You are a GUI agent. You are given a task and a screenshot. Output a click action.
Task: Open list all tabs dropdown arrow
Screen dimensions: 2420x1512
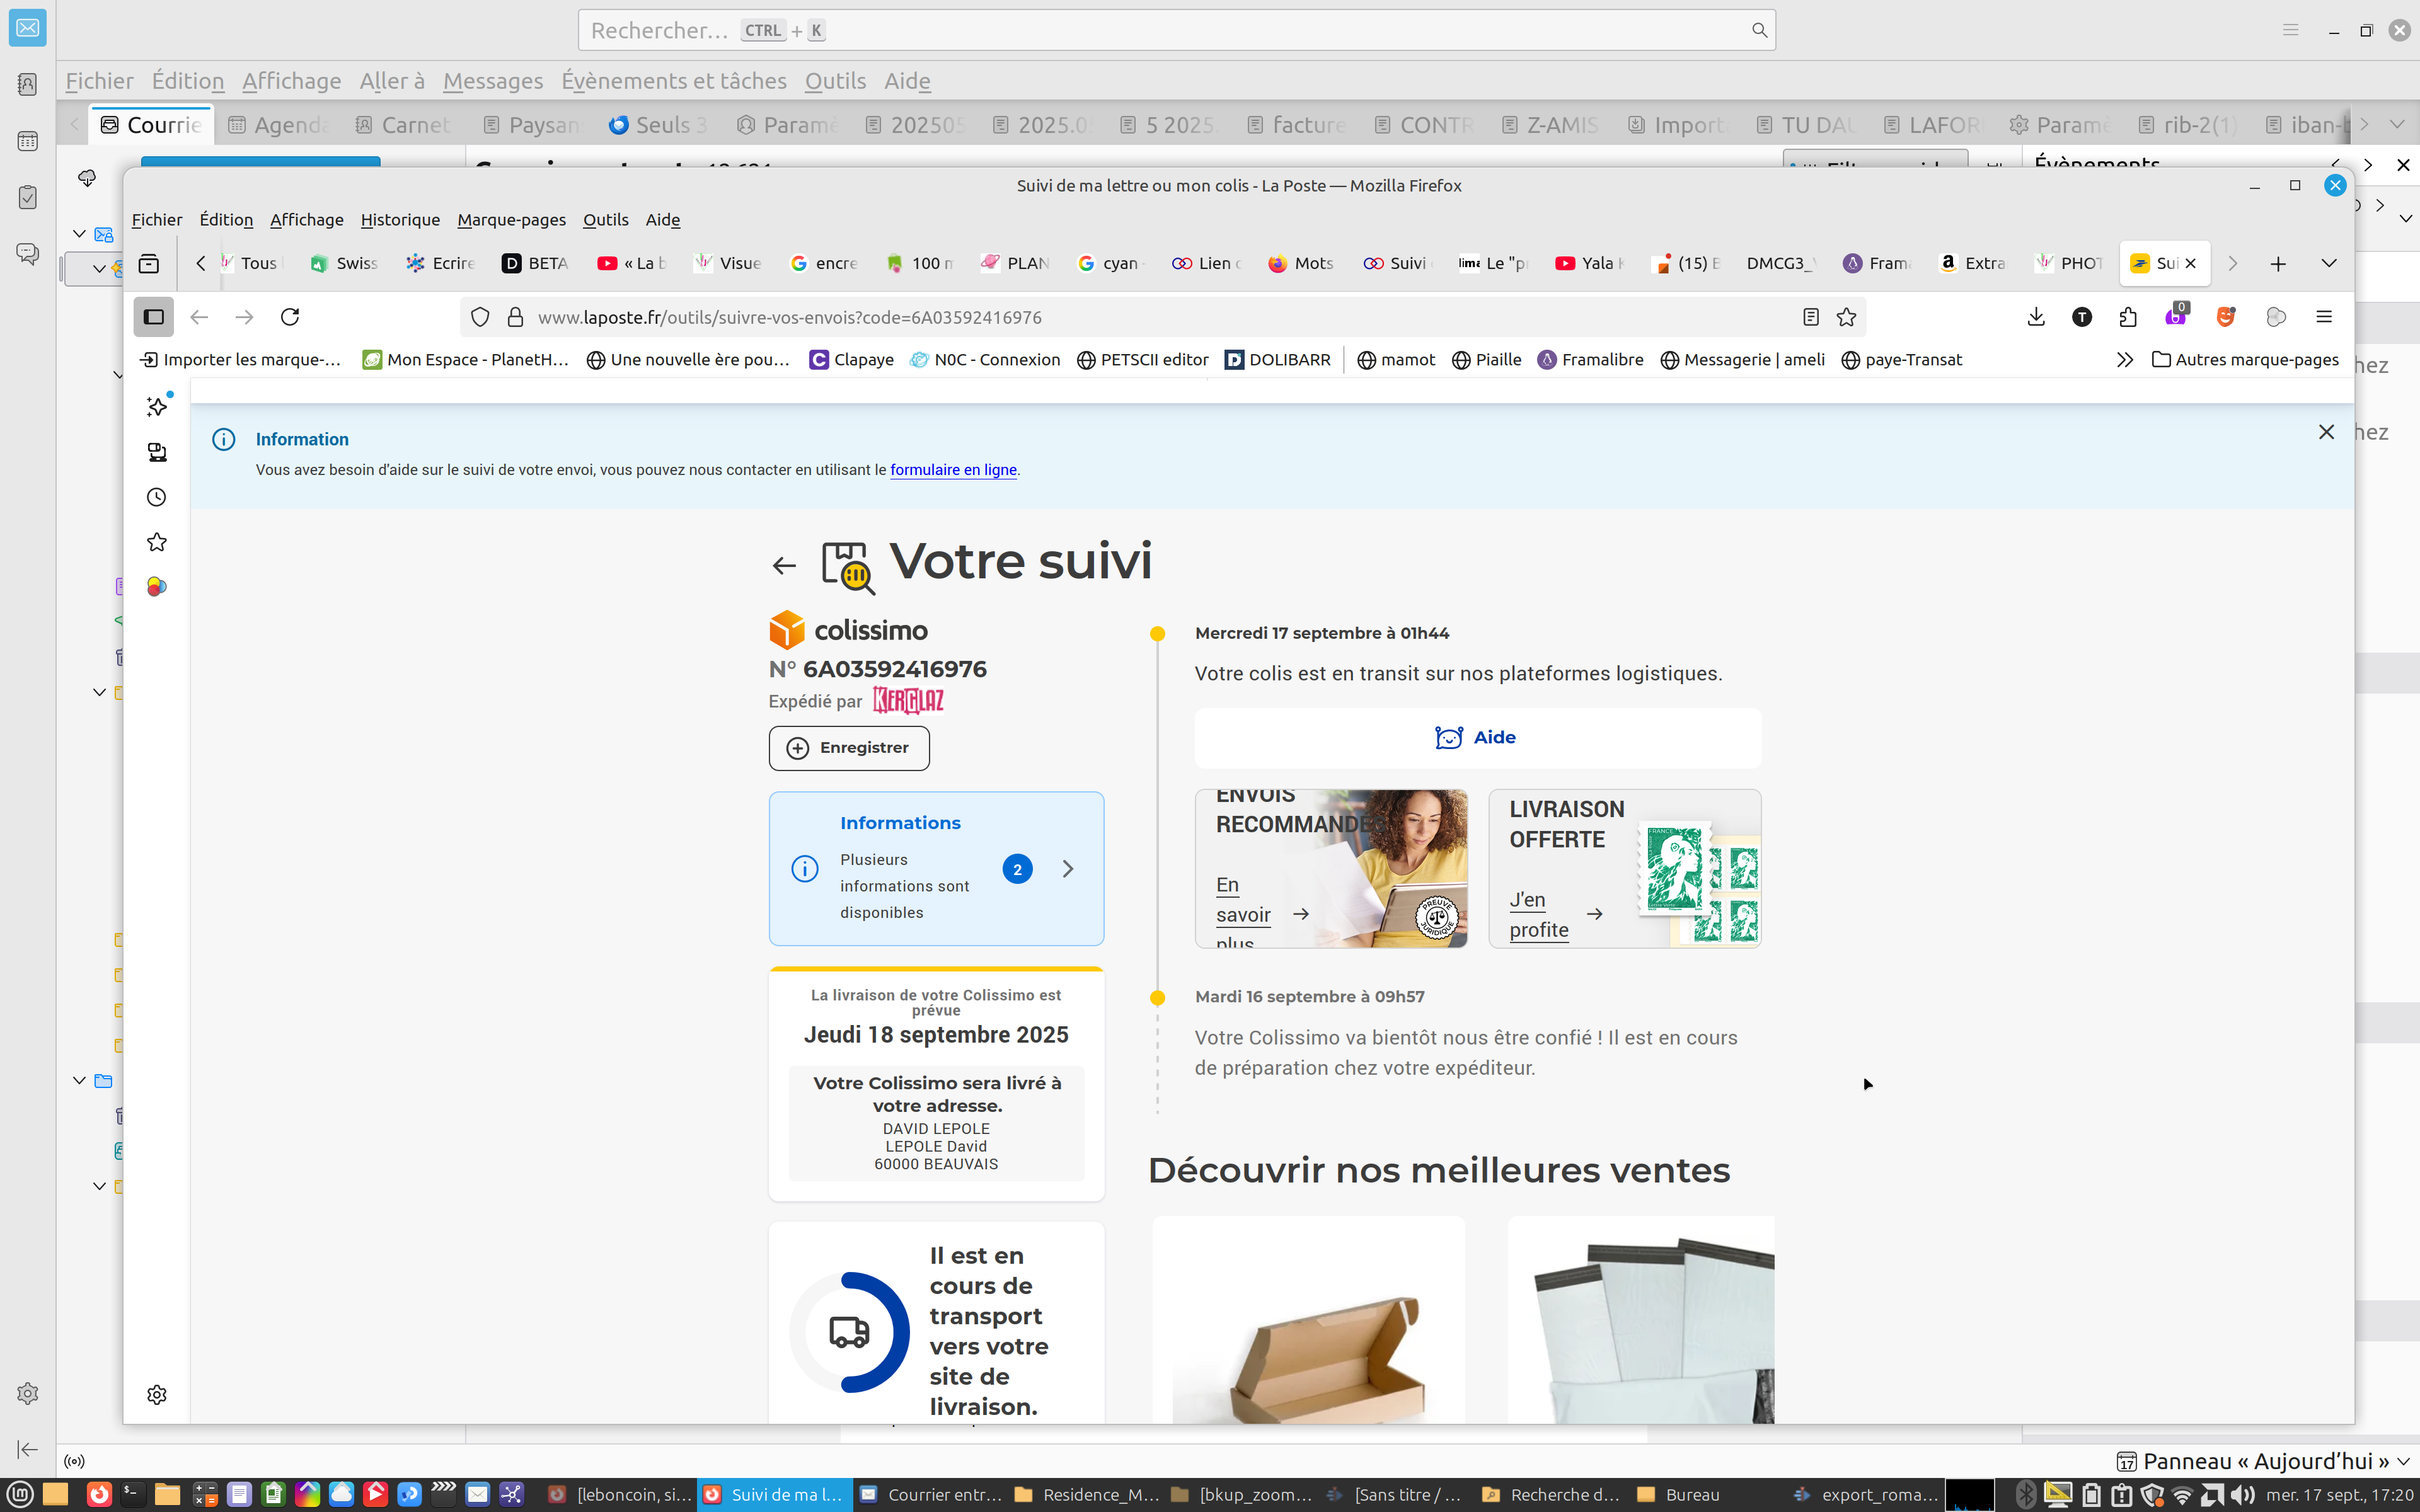tap(2329, 263)
